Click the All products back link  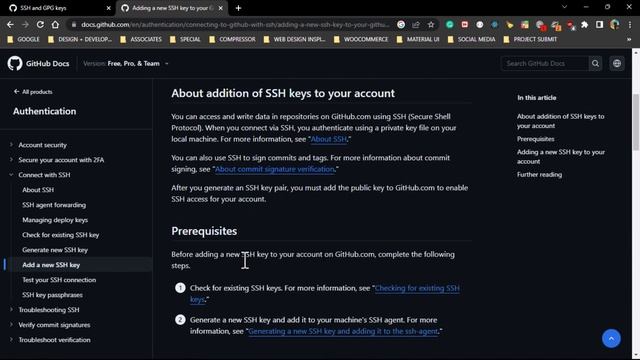click(x=33, y=92)
